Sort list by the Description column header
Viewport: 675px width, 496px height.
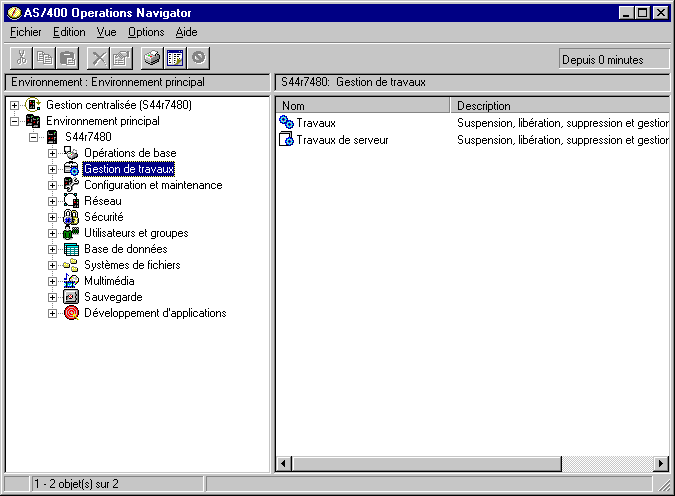click(560, 105)
